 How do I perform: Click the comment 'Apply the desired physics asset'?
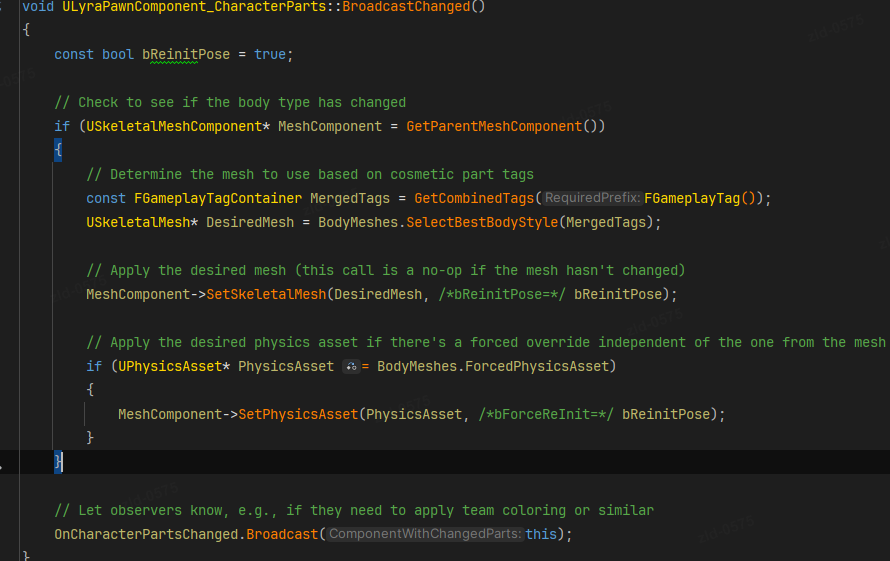(x=486, y=342)
